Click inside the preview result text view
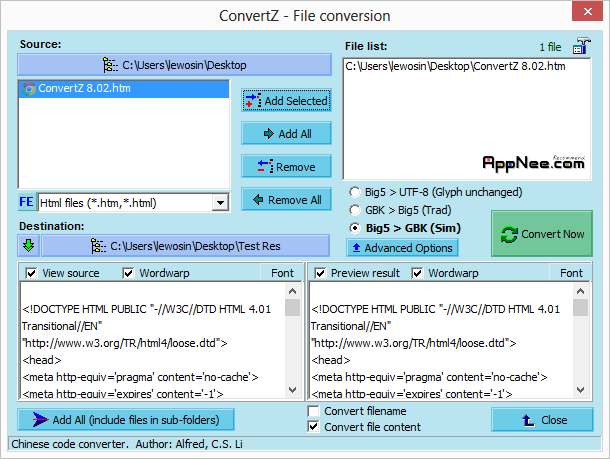 tap(441, 340)
